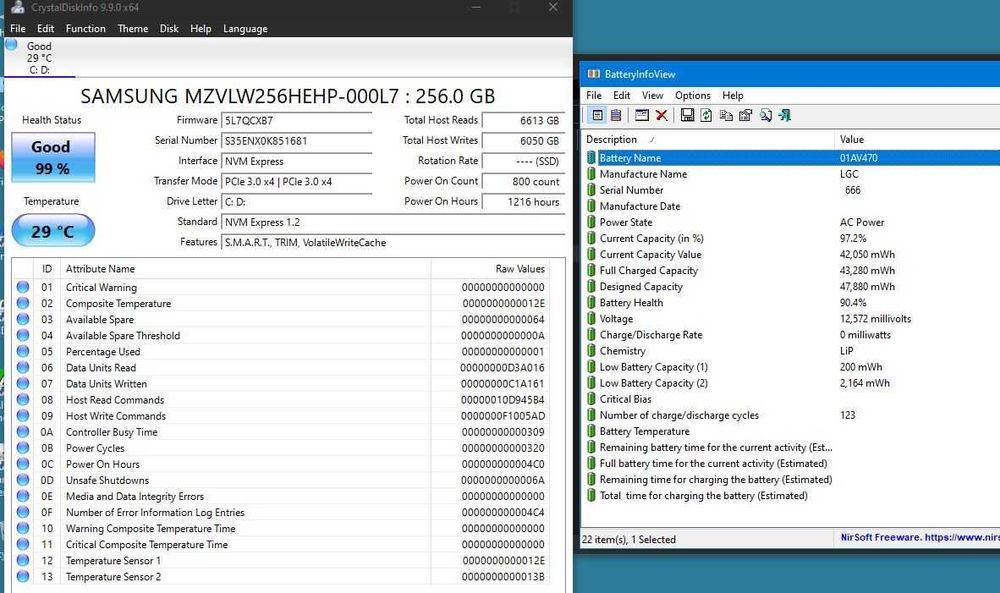Select the Data Units Written attribute row
Viewport: 1000px width, 593px height.
tap(281, 384)
